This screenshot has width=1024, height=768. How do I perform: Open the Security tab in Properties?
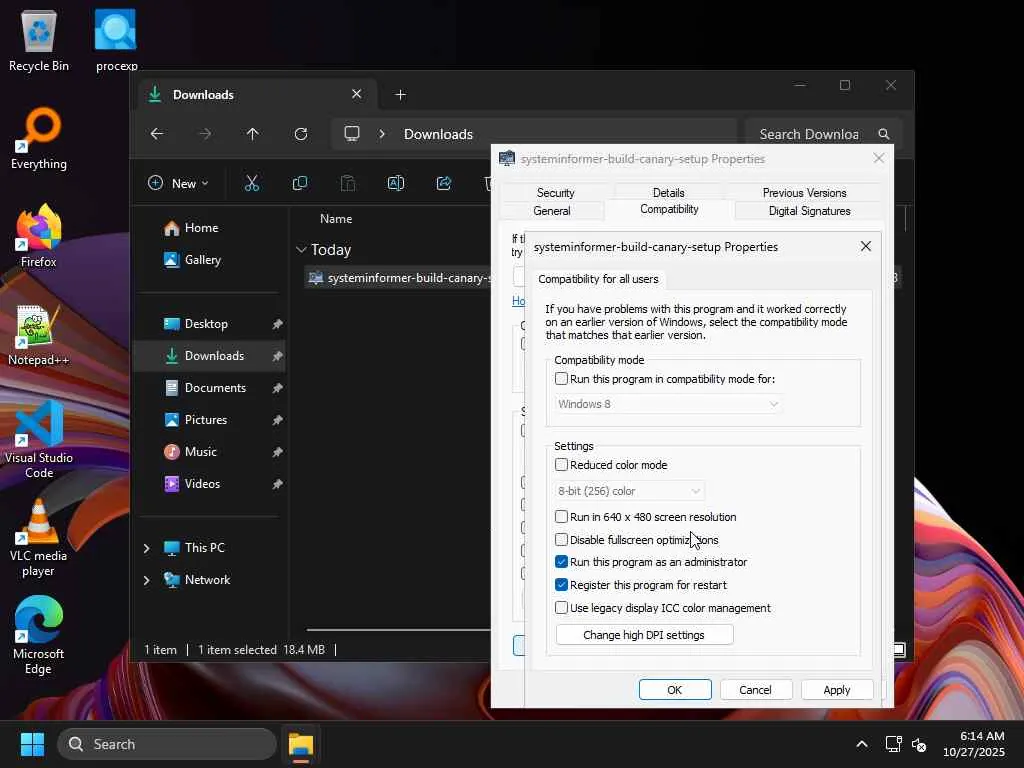[555, 193]
